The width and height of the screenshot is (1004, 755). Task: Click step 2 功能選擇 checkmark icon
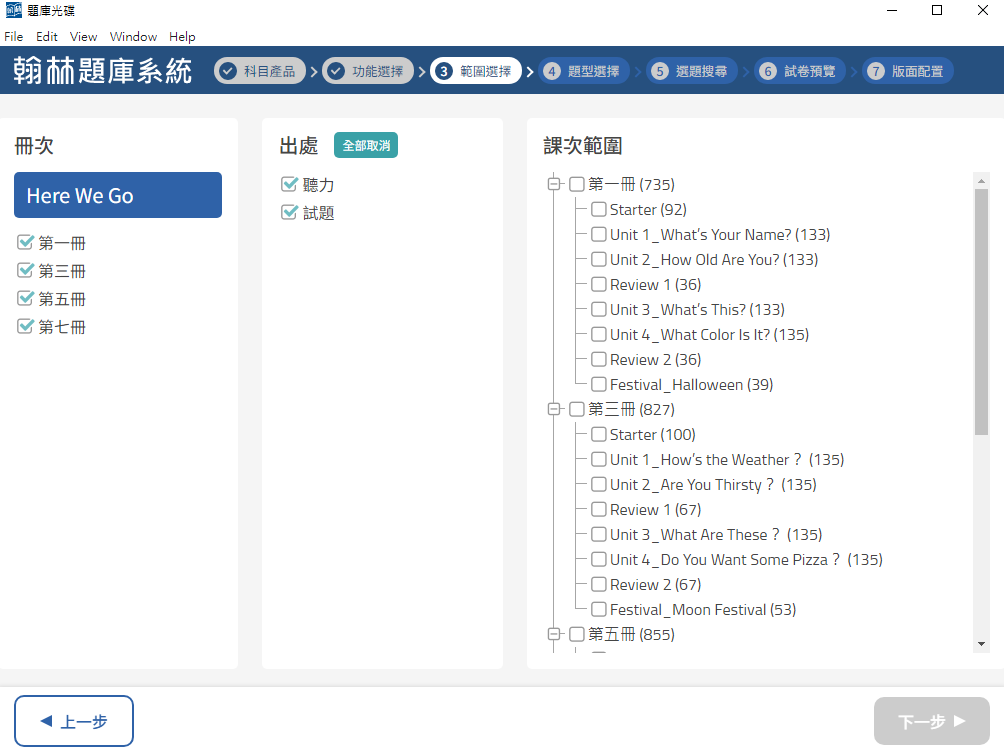(336, 71)
